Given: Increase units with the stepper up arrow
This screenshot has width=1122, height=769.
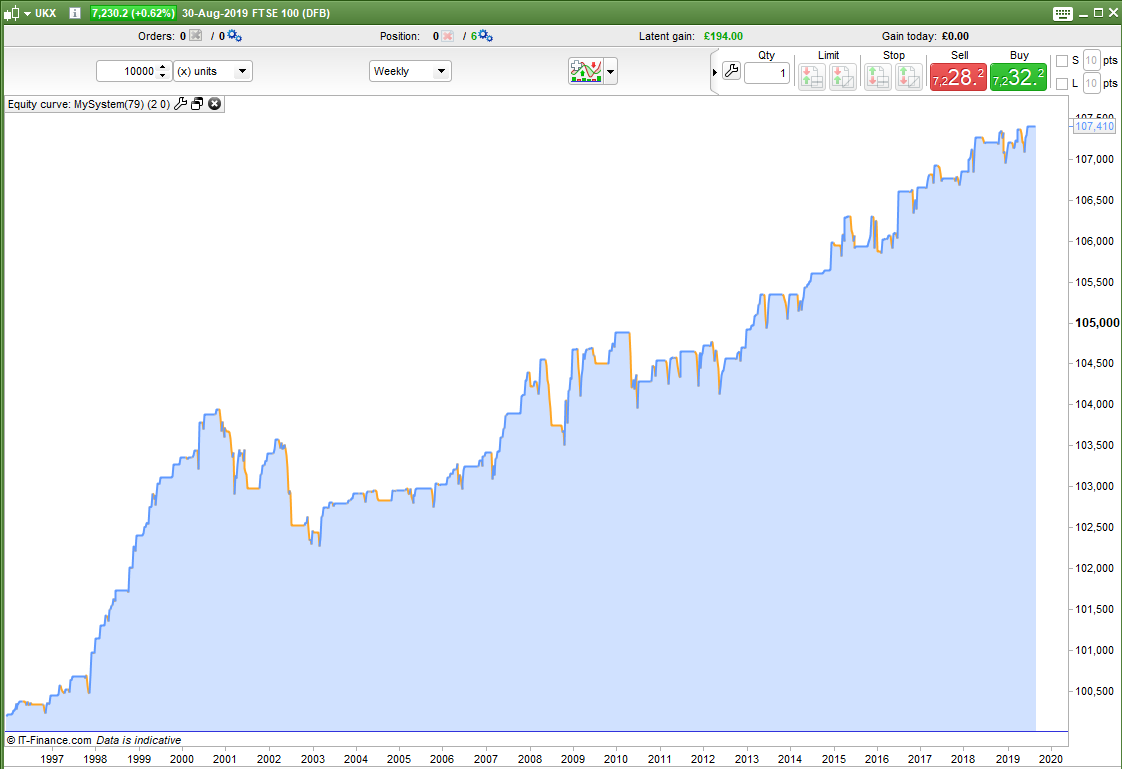Looking at the screenshot, I should tap(163, 67).
